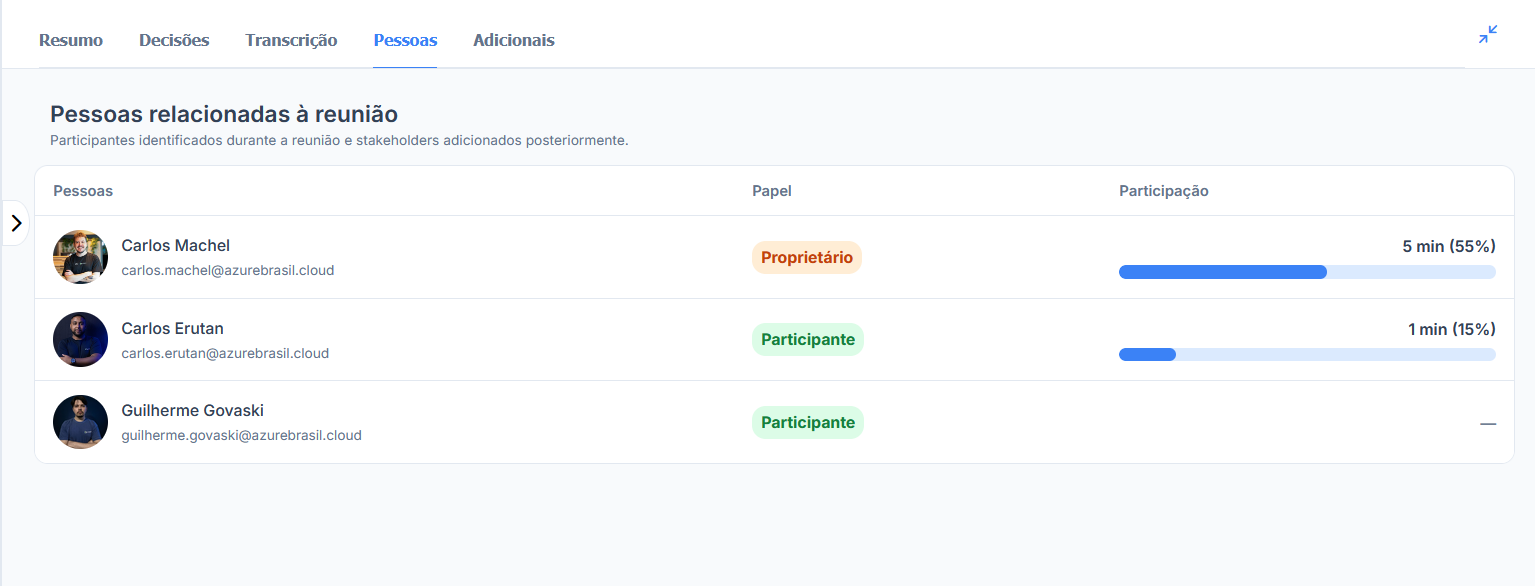The image size is (1535, 586).
Task: Click the carlos.machel@azurebrasil.cloud email
Action: pyautogui.click(x=228, y=270)
